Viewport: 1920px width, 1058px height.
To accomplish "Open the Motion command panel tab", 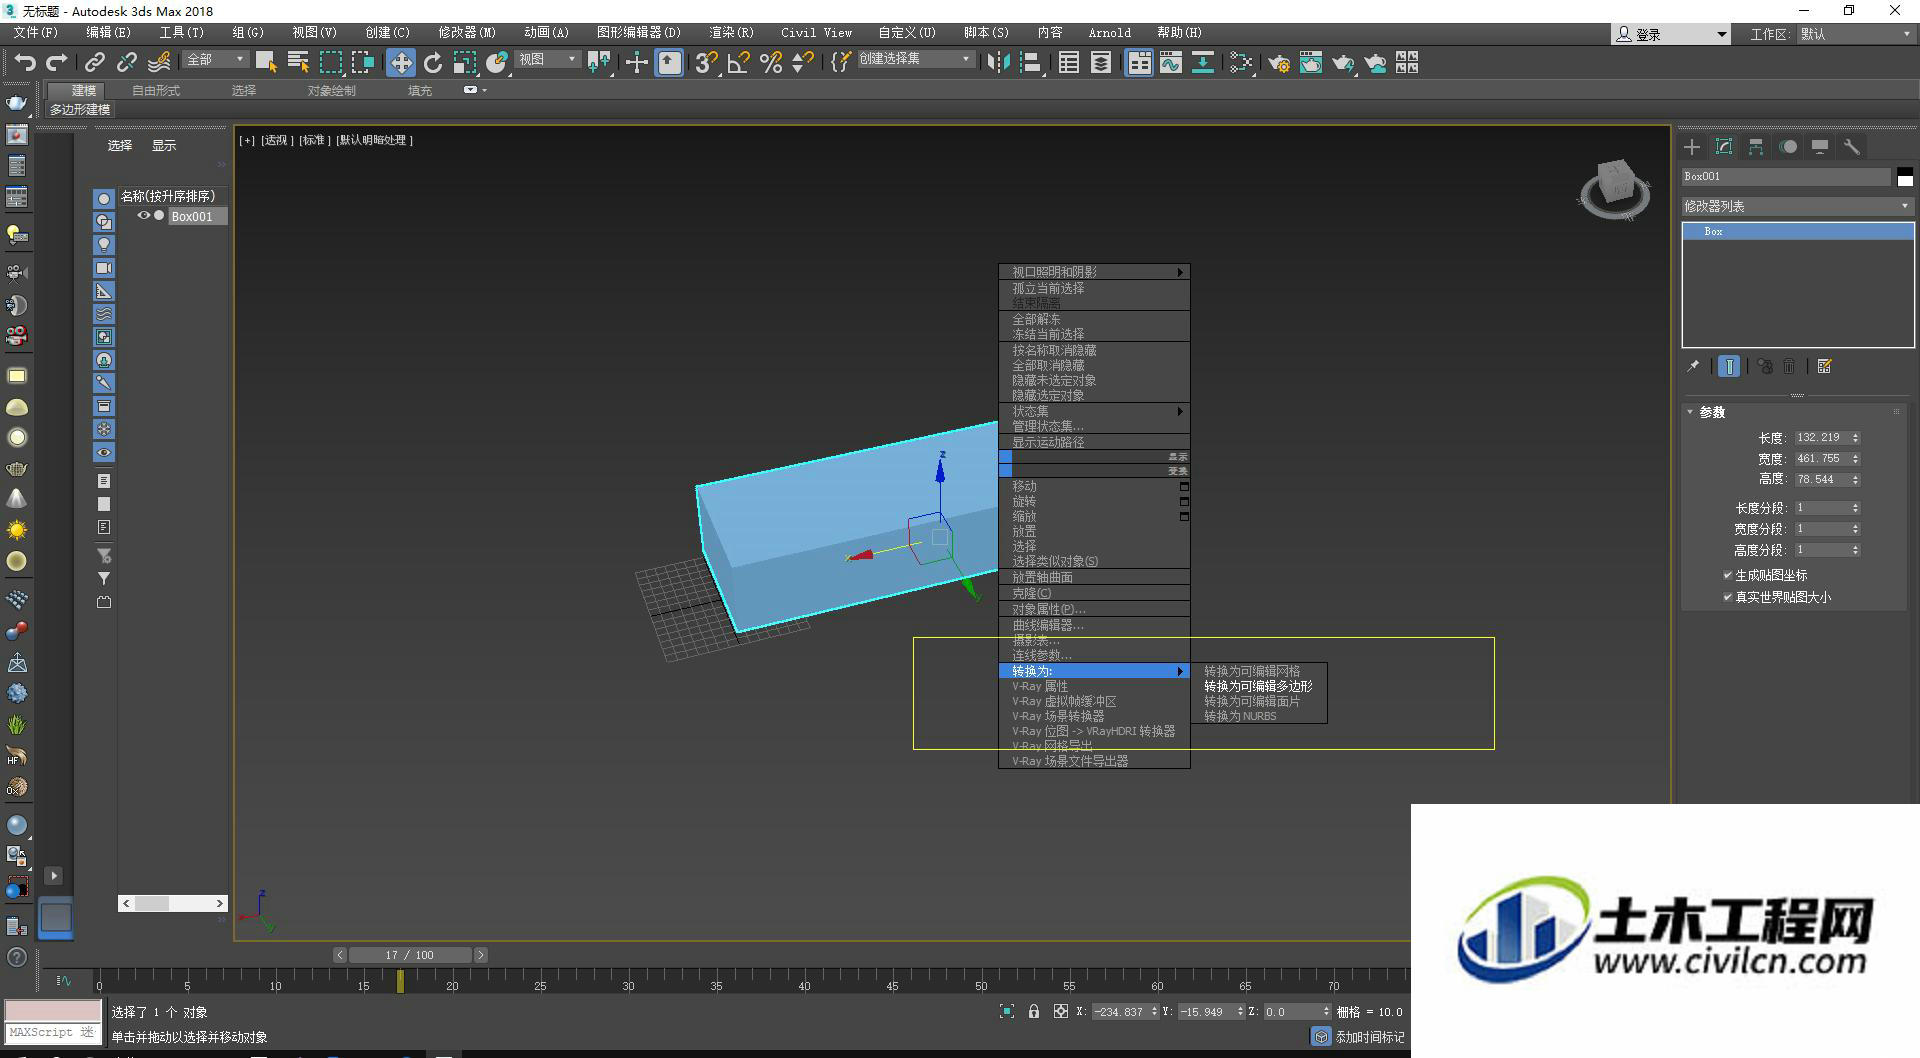I will 1788,147.
